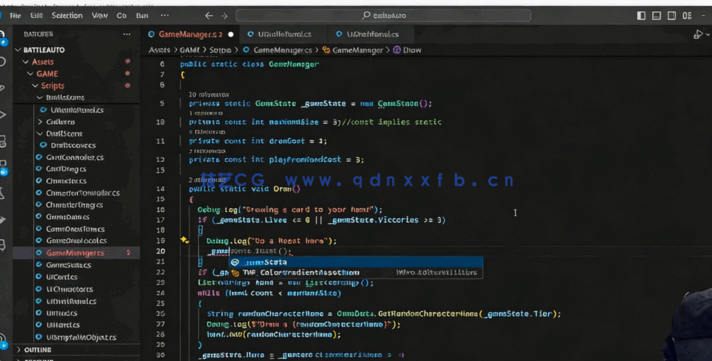Open UIBattlePanel.cs in the explorer tree

click(77, 110)
